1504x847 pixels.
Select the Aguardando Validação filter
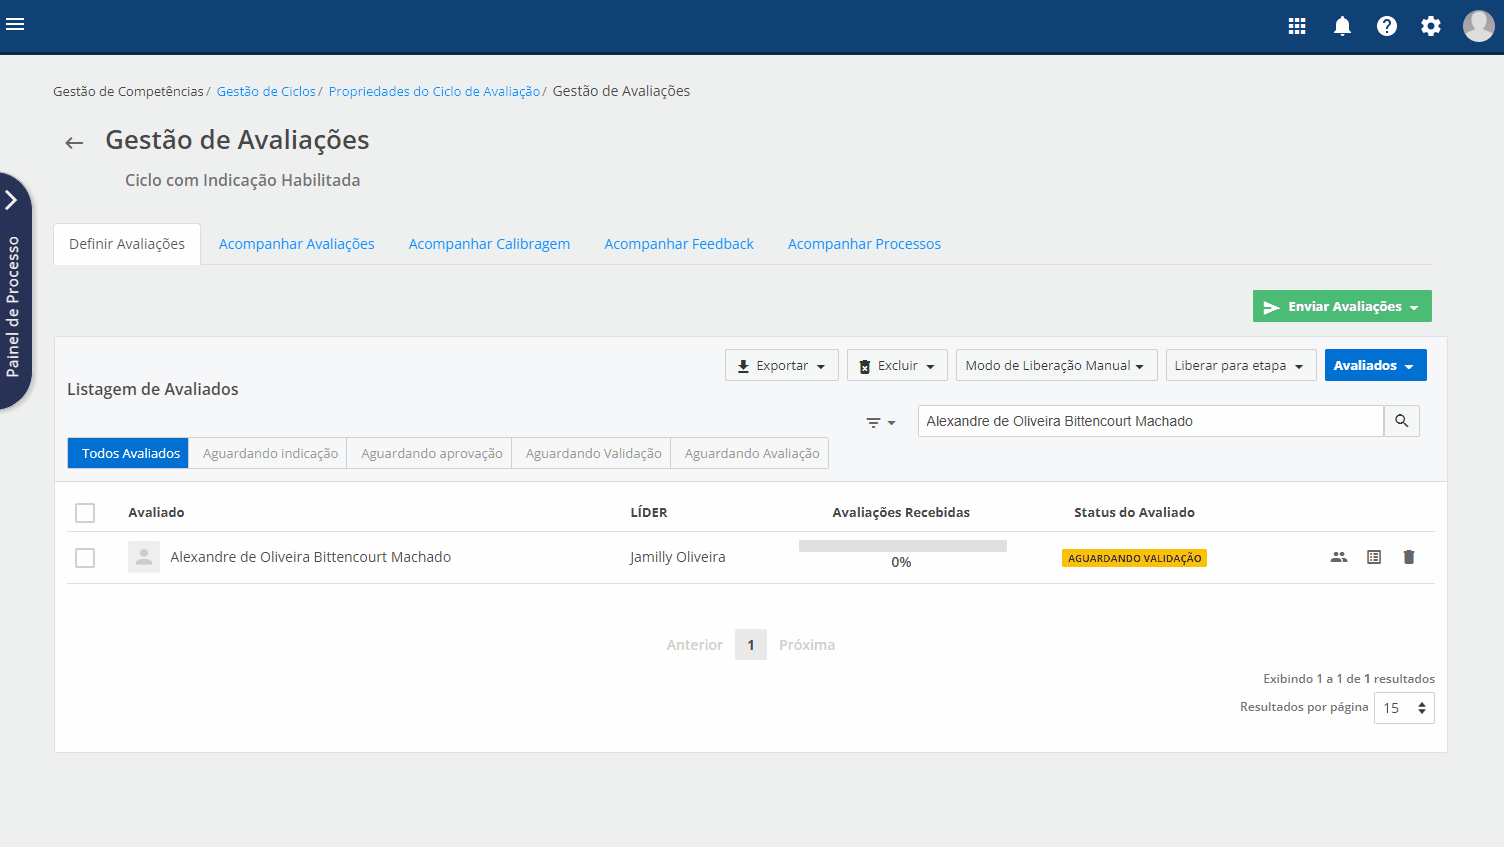click(x=593, y=453)
